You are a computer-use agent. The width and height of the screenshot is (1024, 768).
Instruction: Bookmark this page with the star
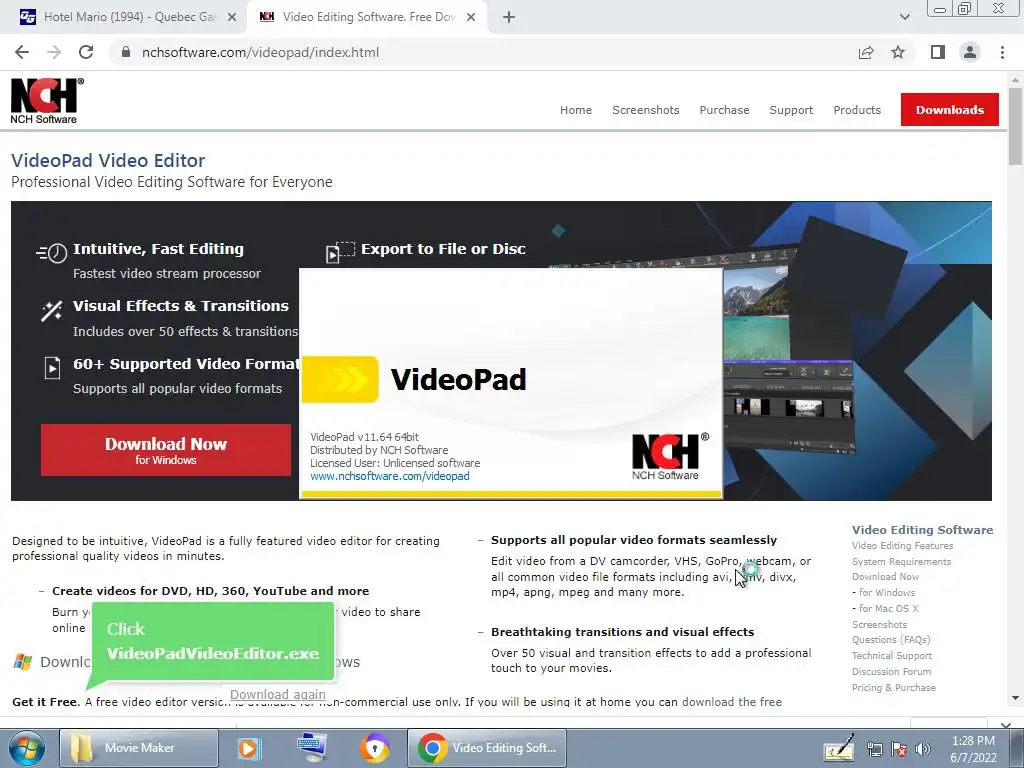[x=898, y=52]
